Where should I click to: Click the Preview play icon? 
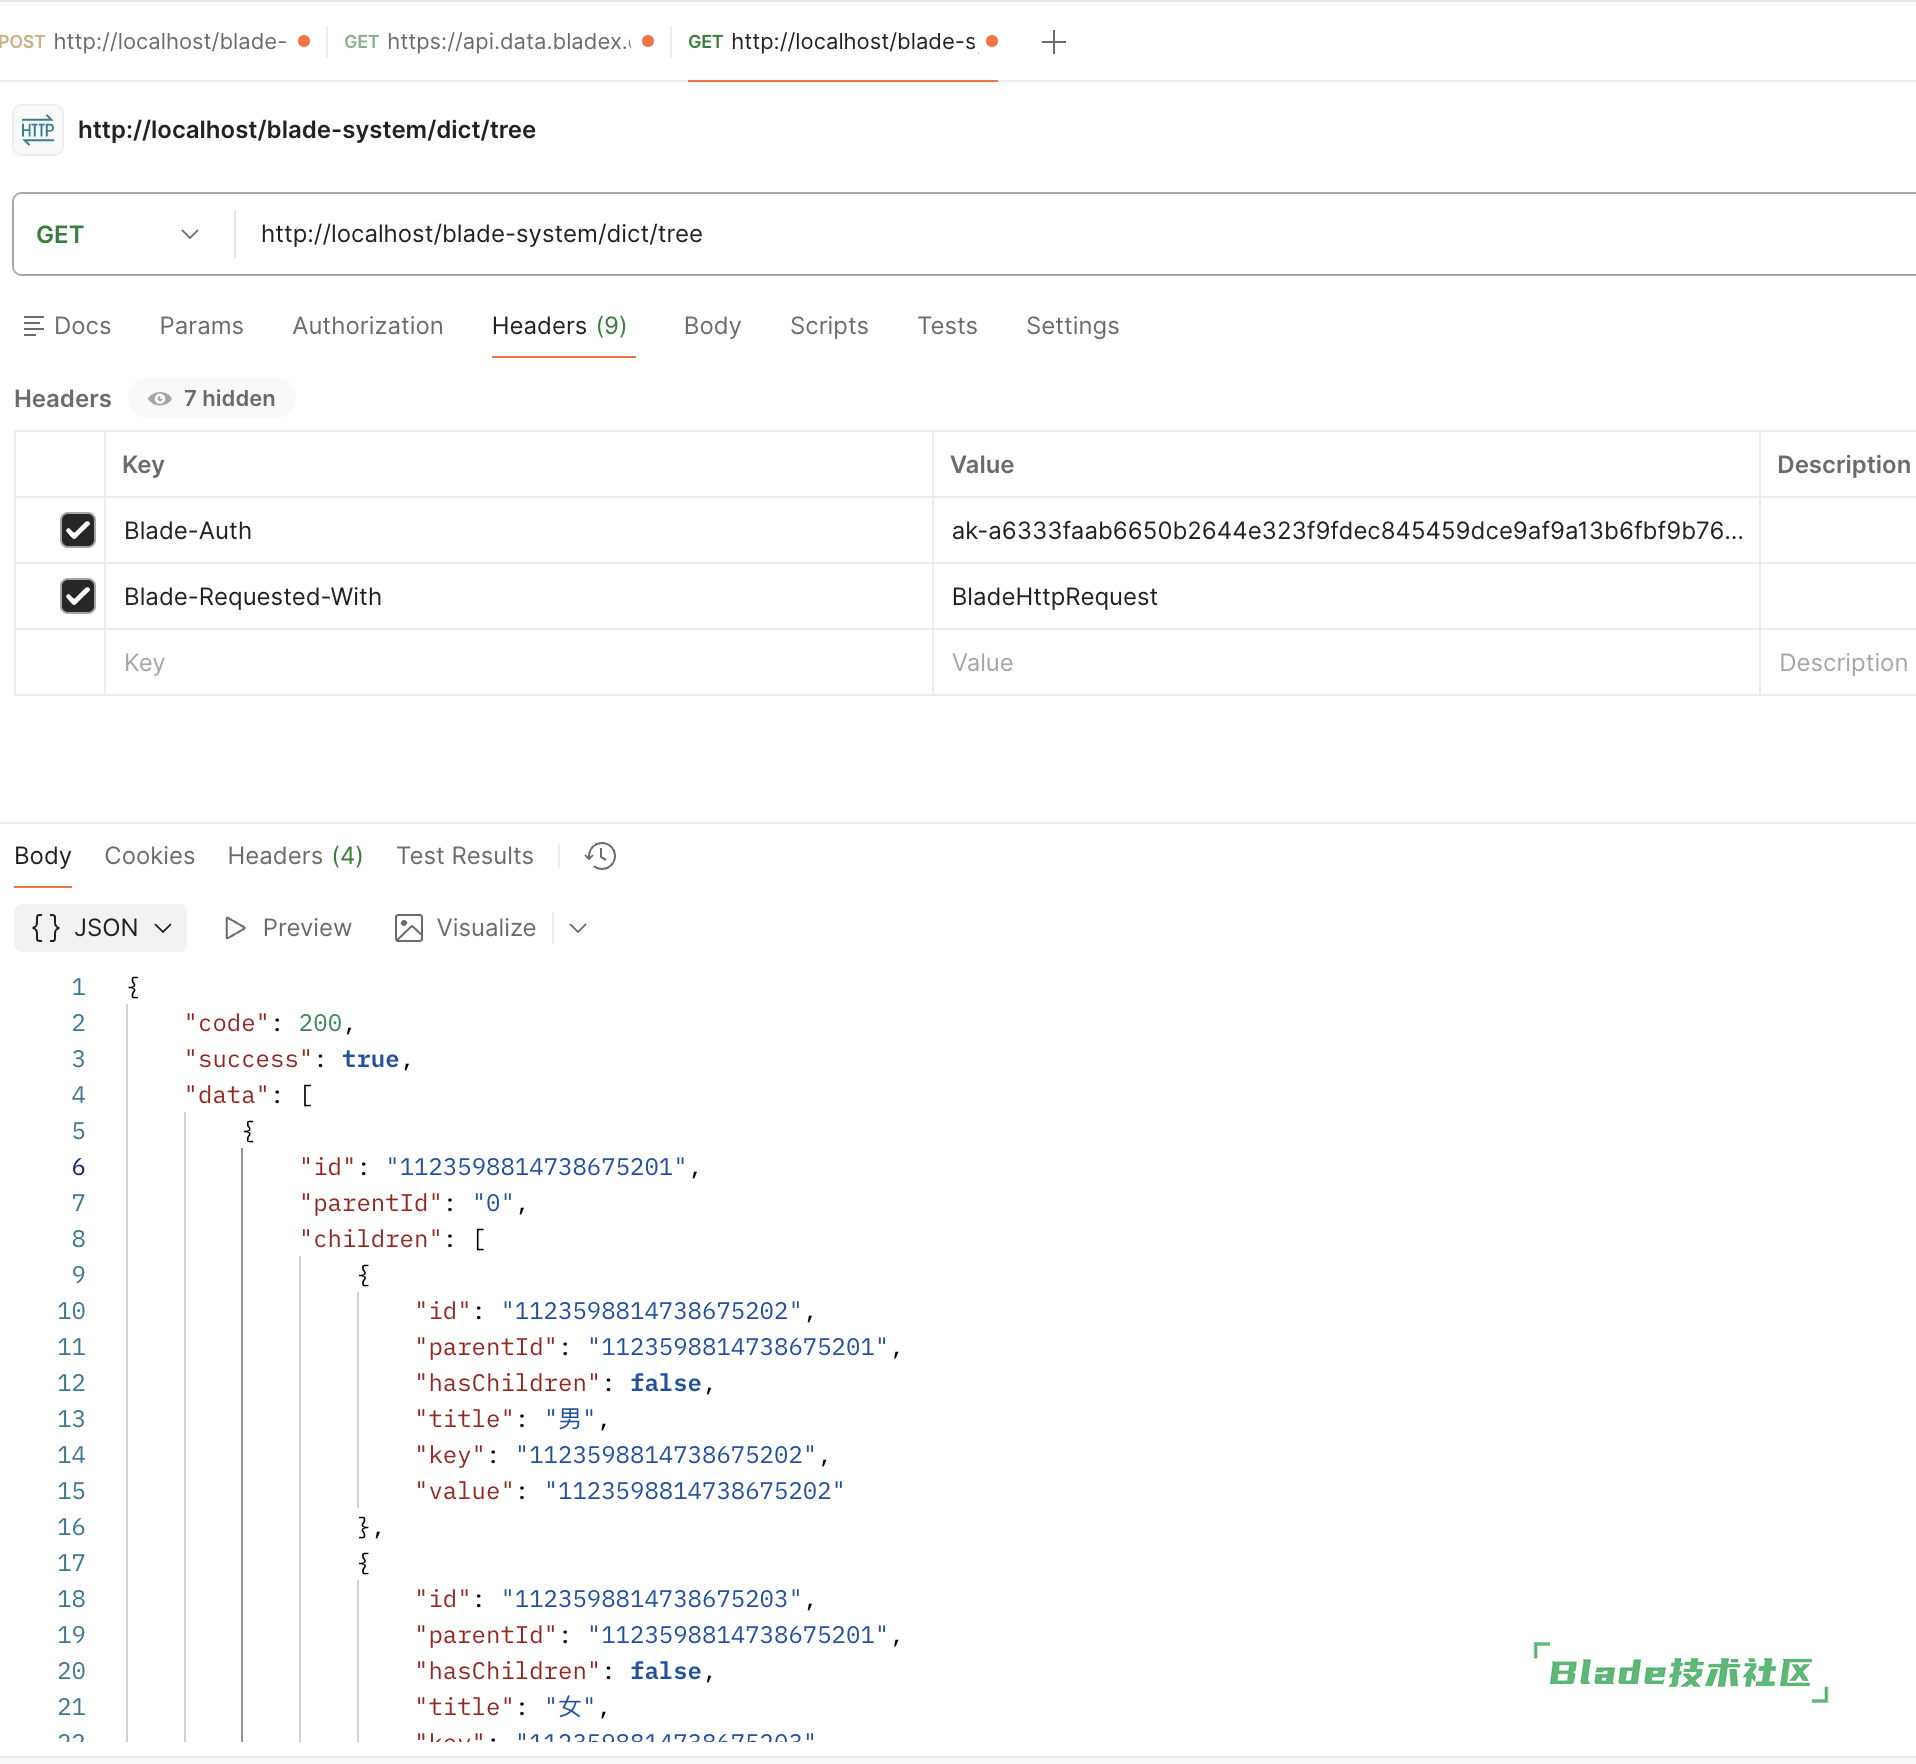[x=235, y=928]
